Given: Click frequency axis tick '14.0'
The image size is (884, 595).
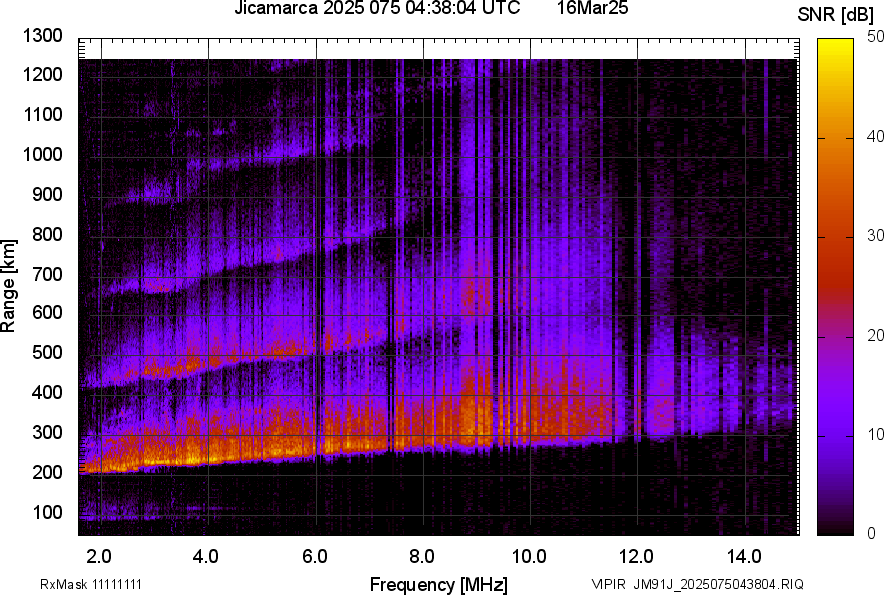Looking at the screenshot, I should 744,557.
